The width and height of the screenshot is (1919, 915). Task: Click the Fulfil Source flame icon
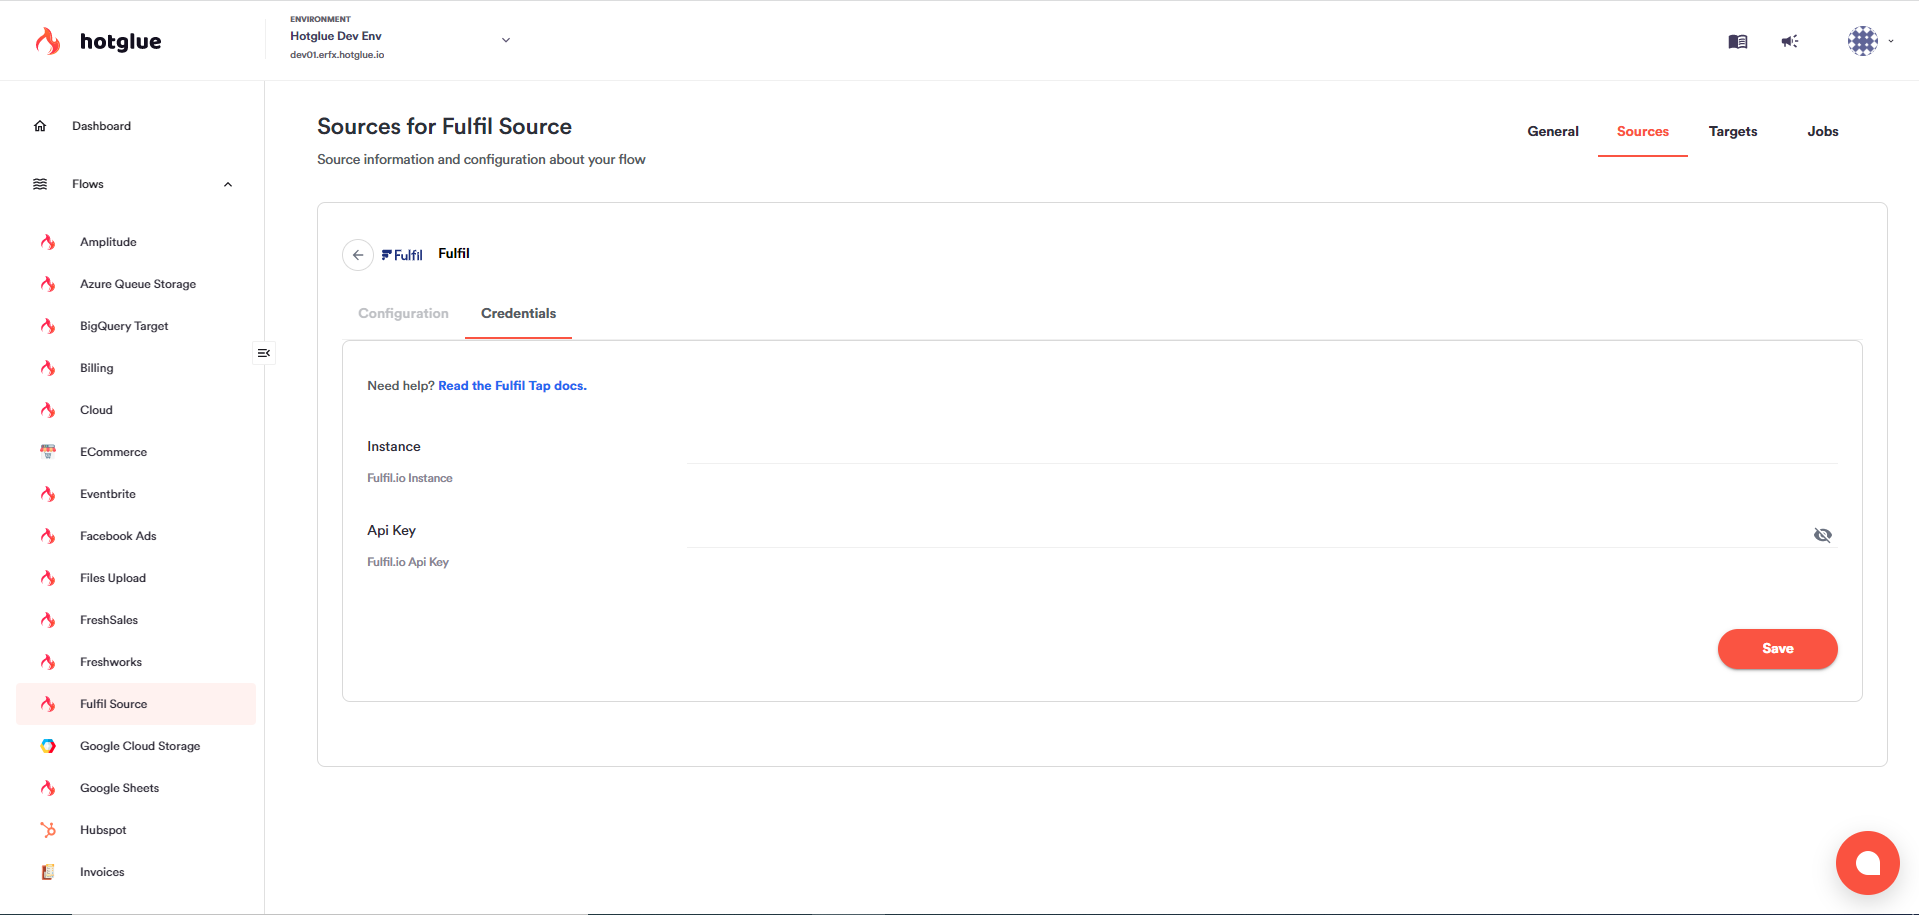tap(48, 704)
